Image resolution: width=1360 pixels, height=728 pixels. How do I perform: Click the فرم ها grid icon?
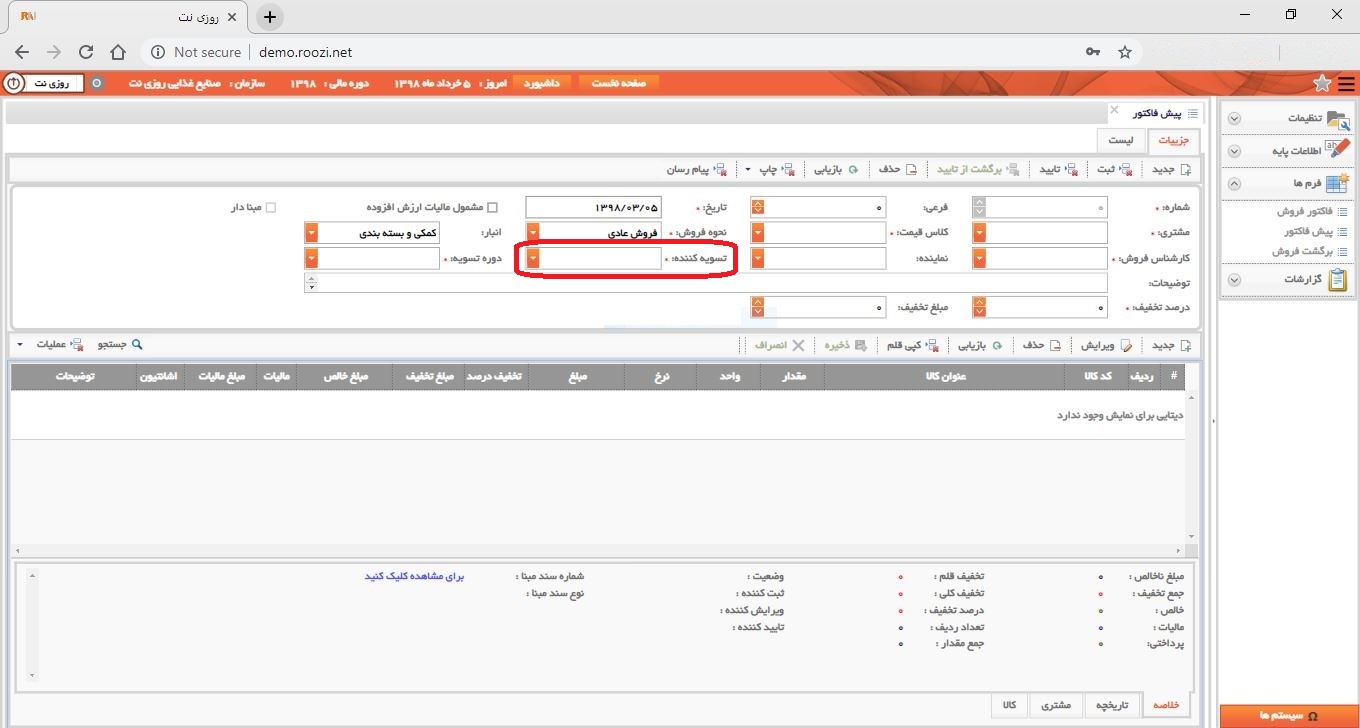(1338, 183)
